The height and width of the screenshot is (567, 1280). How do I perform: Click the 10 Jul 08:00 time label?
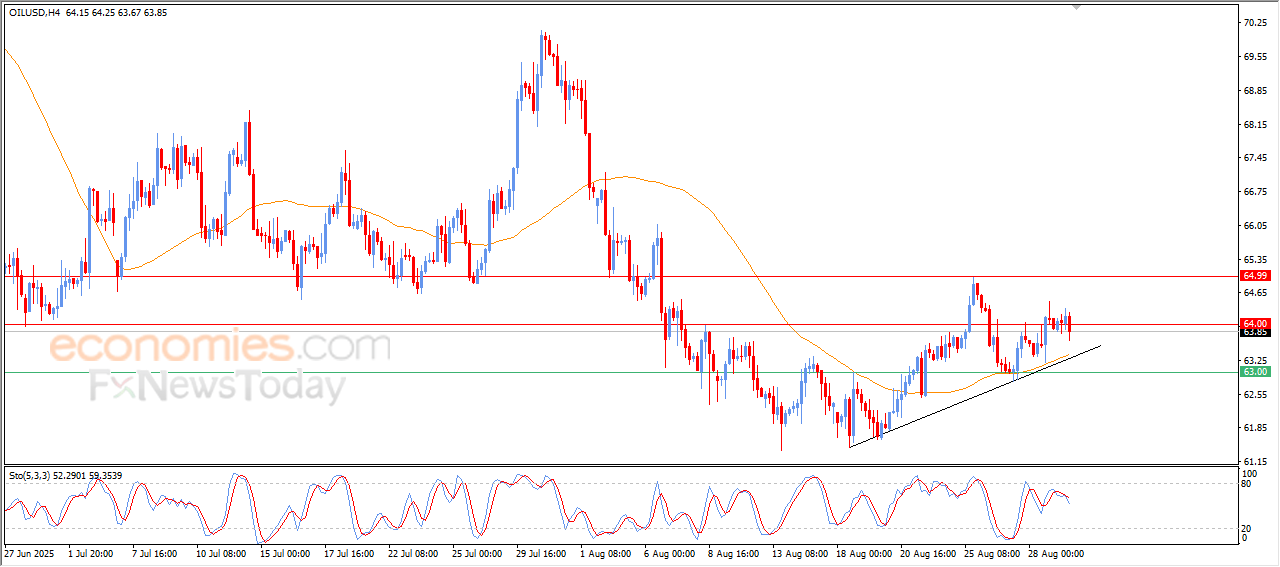[x=222, y=553]
